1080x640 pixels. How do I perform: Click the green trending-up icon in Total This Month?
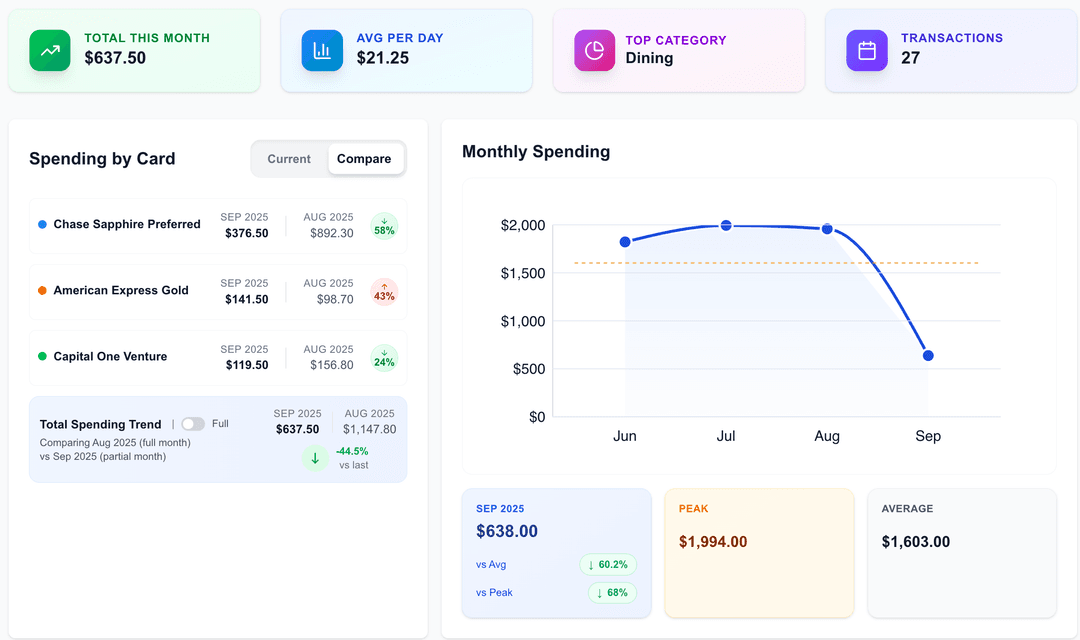[49, 51]
